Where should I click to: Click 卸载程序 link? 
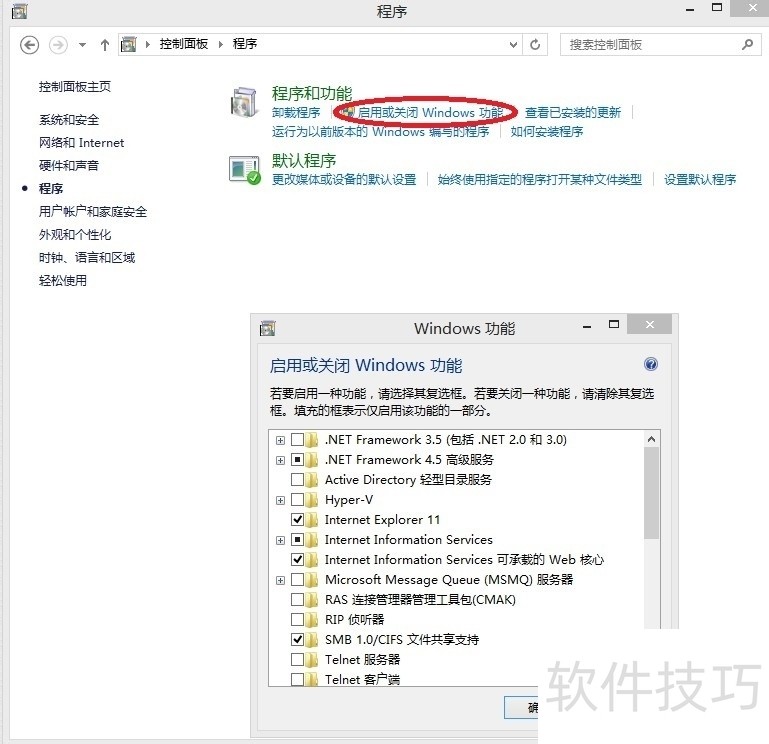tap(296, 113)
